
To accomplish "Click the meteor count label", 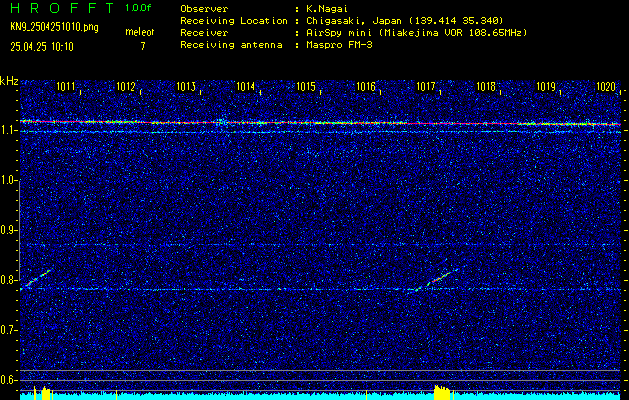I will coord(140,32).
